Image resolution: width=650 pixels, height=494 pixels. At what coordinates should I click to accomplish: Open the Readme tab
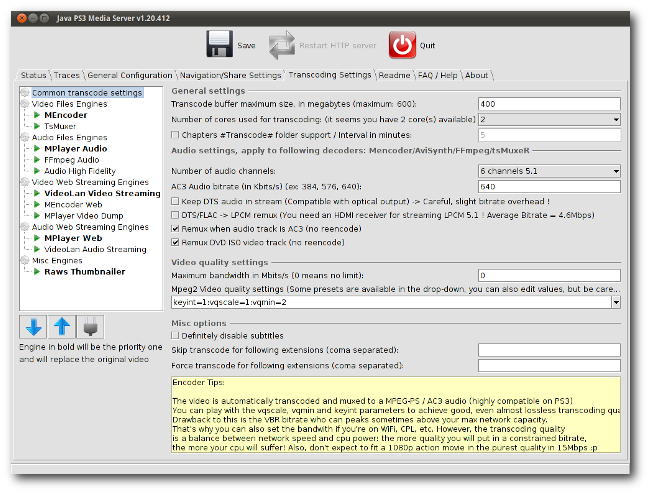point(394,75)
